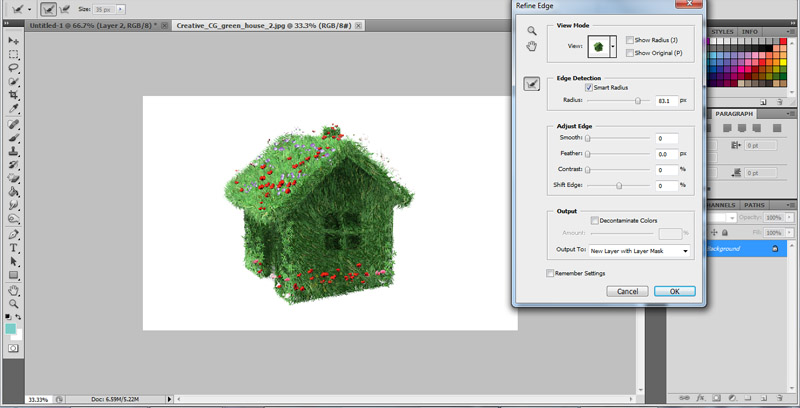The height and width of the screenshot is (408, 800).
Task: Confirm Refine Edge with OK button
Action: tap(675, 291)
